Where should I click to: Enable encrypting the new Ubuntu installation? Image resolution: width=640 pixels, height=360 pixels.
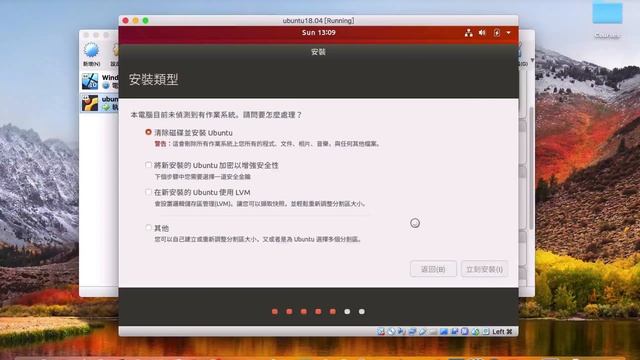[148, 165]
